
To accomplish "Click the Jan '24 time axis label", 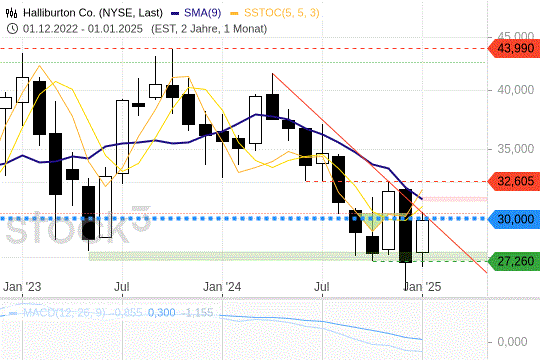I will tap(222, 287).
